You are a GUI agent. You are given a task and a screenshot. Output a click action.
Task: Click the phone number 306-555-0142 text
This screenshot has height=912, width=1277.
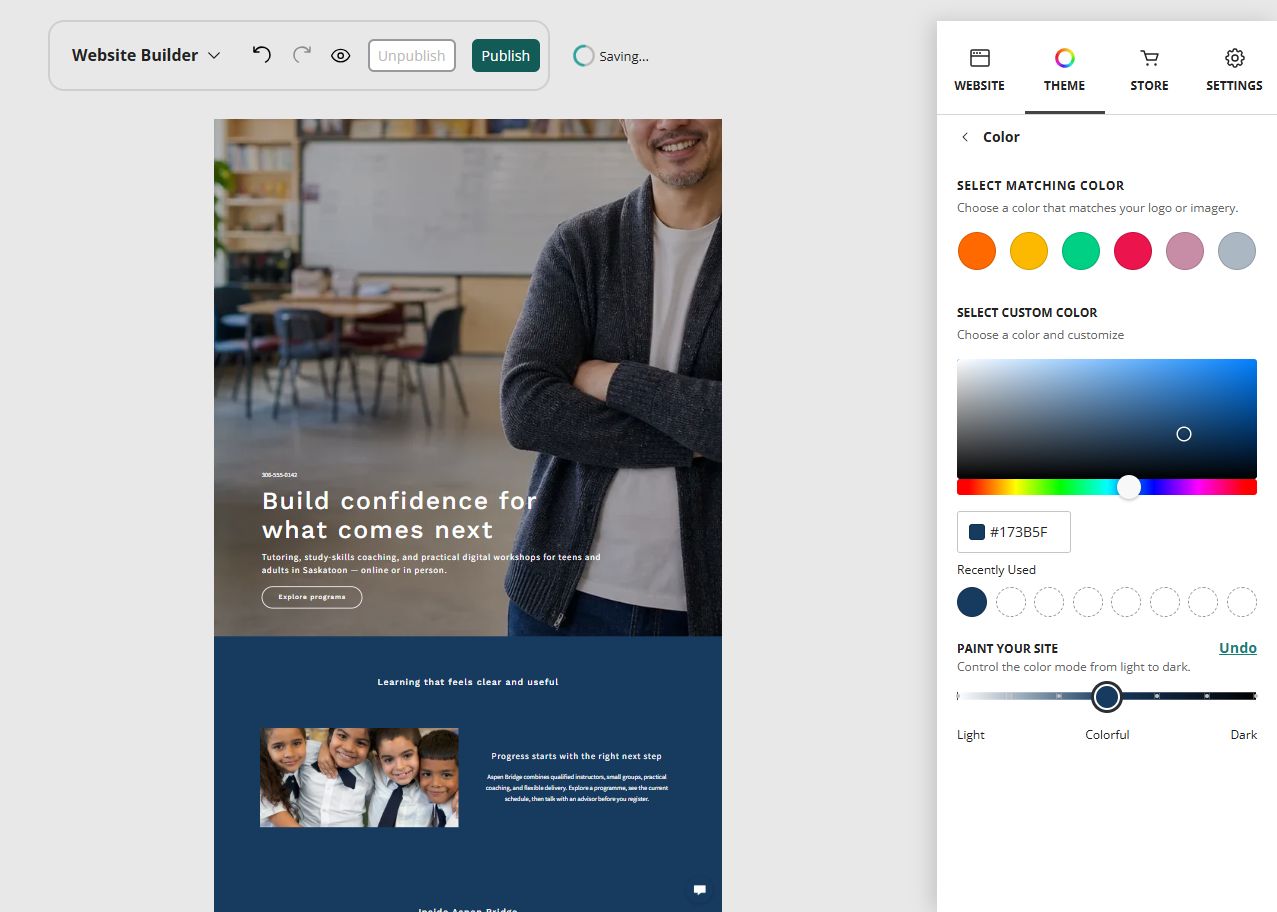279,475
